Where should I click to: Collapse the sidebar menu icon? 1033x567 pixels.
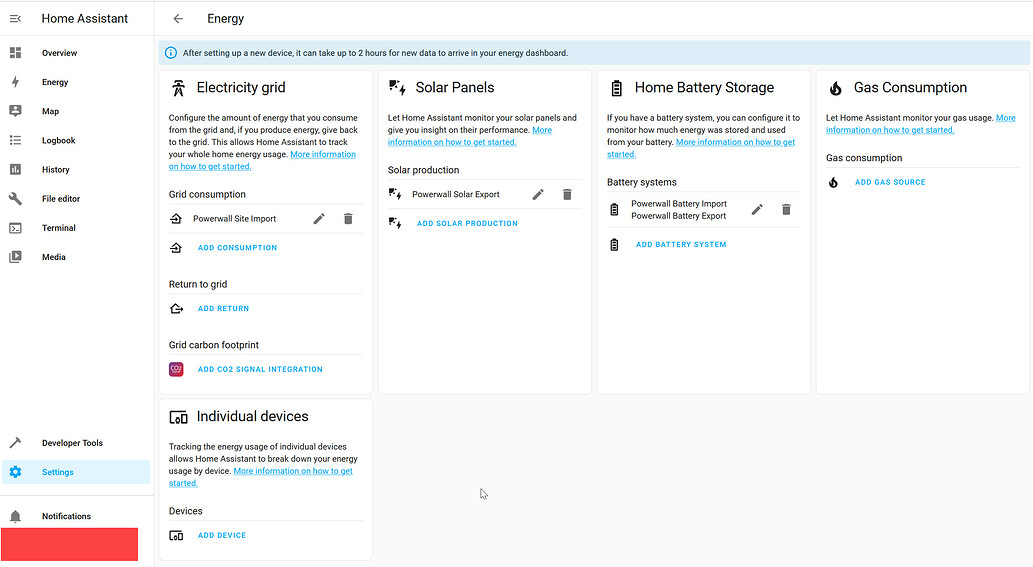click(x=15, y=18)
